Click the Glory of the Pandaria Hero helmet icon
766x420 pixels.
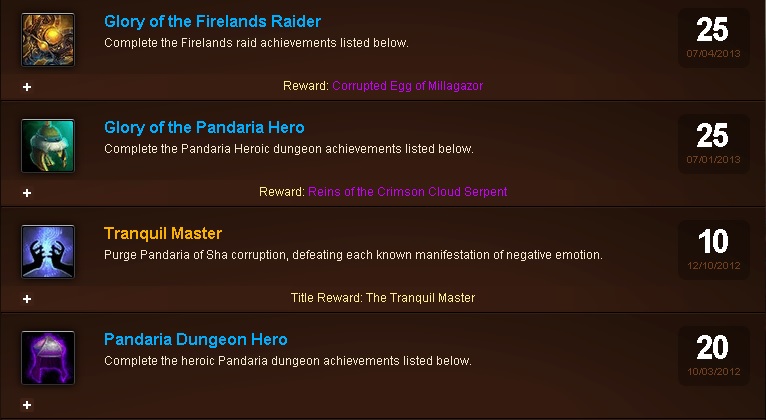[x=48, y=146]
